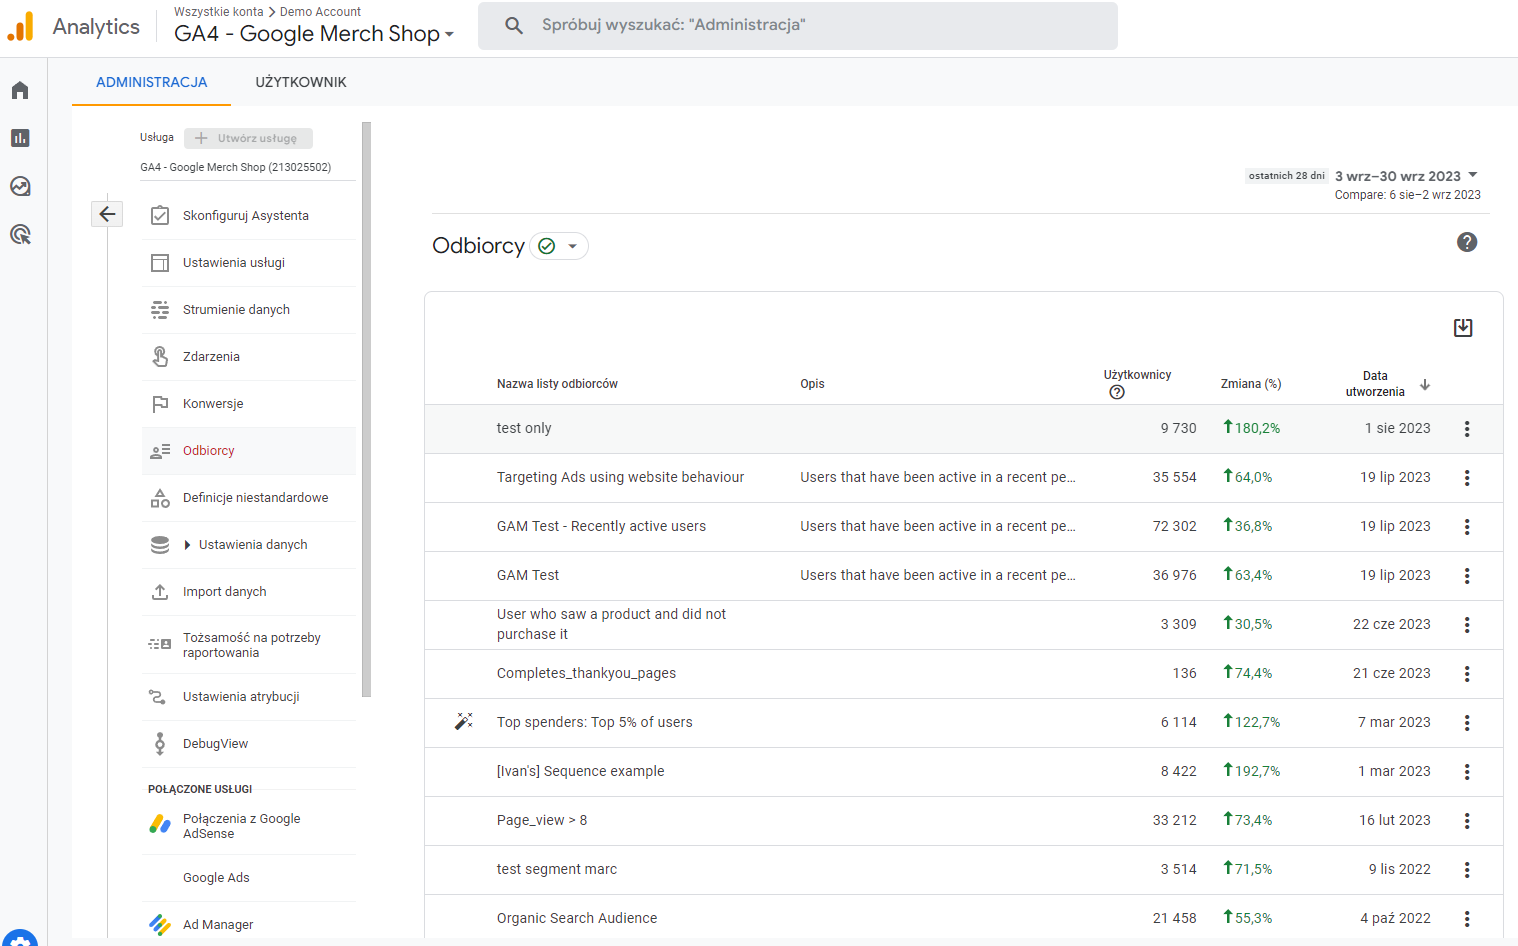This screenshot has height=946, width=1518.
Task: Click the help question mark icon near Odbiorcy
Action: tap(1467, 242)
